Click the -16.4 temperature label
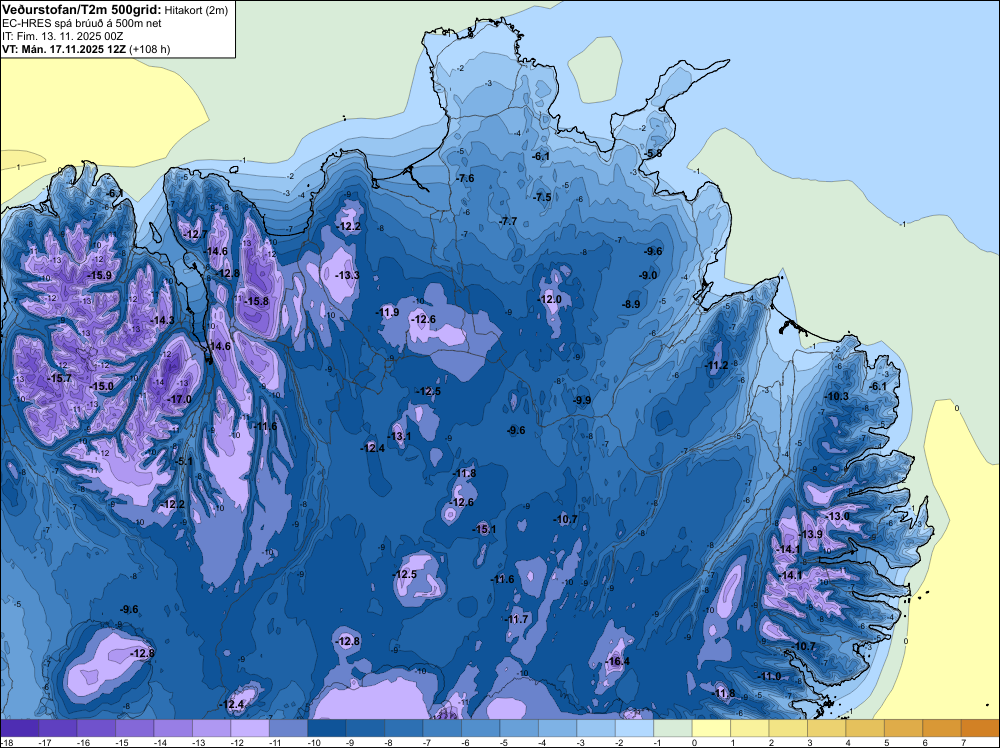 617,661
